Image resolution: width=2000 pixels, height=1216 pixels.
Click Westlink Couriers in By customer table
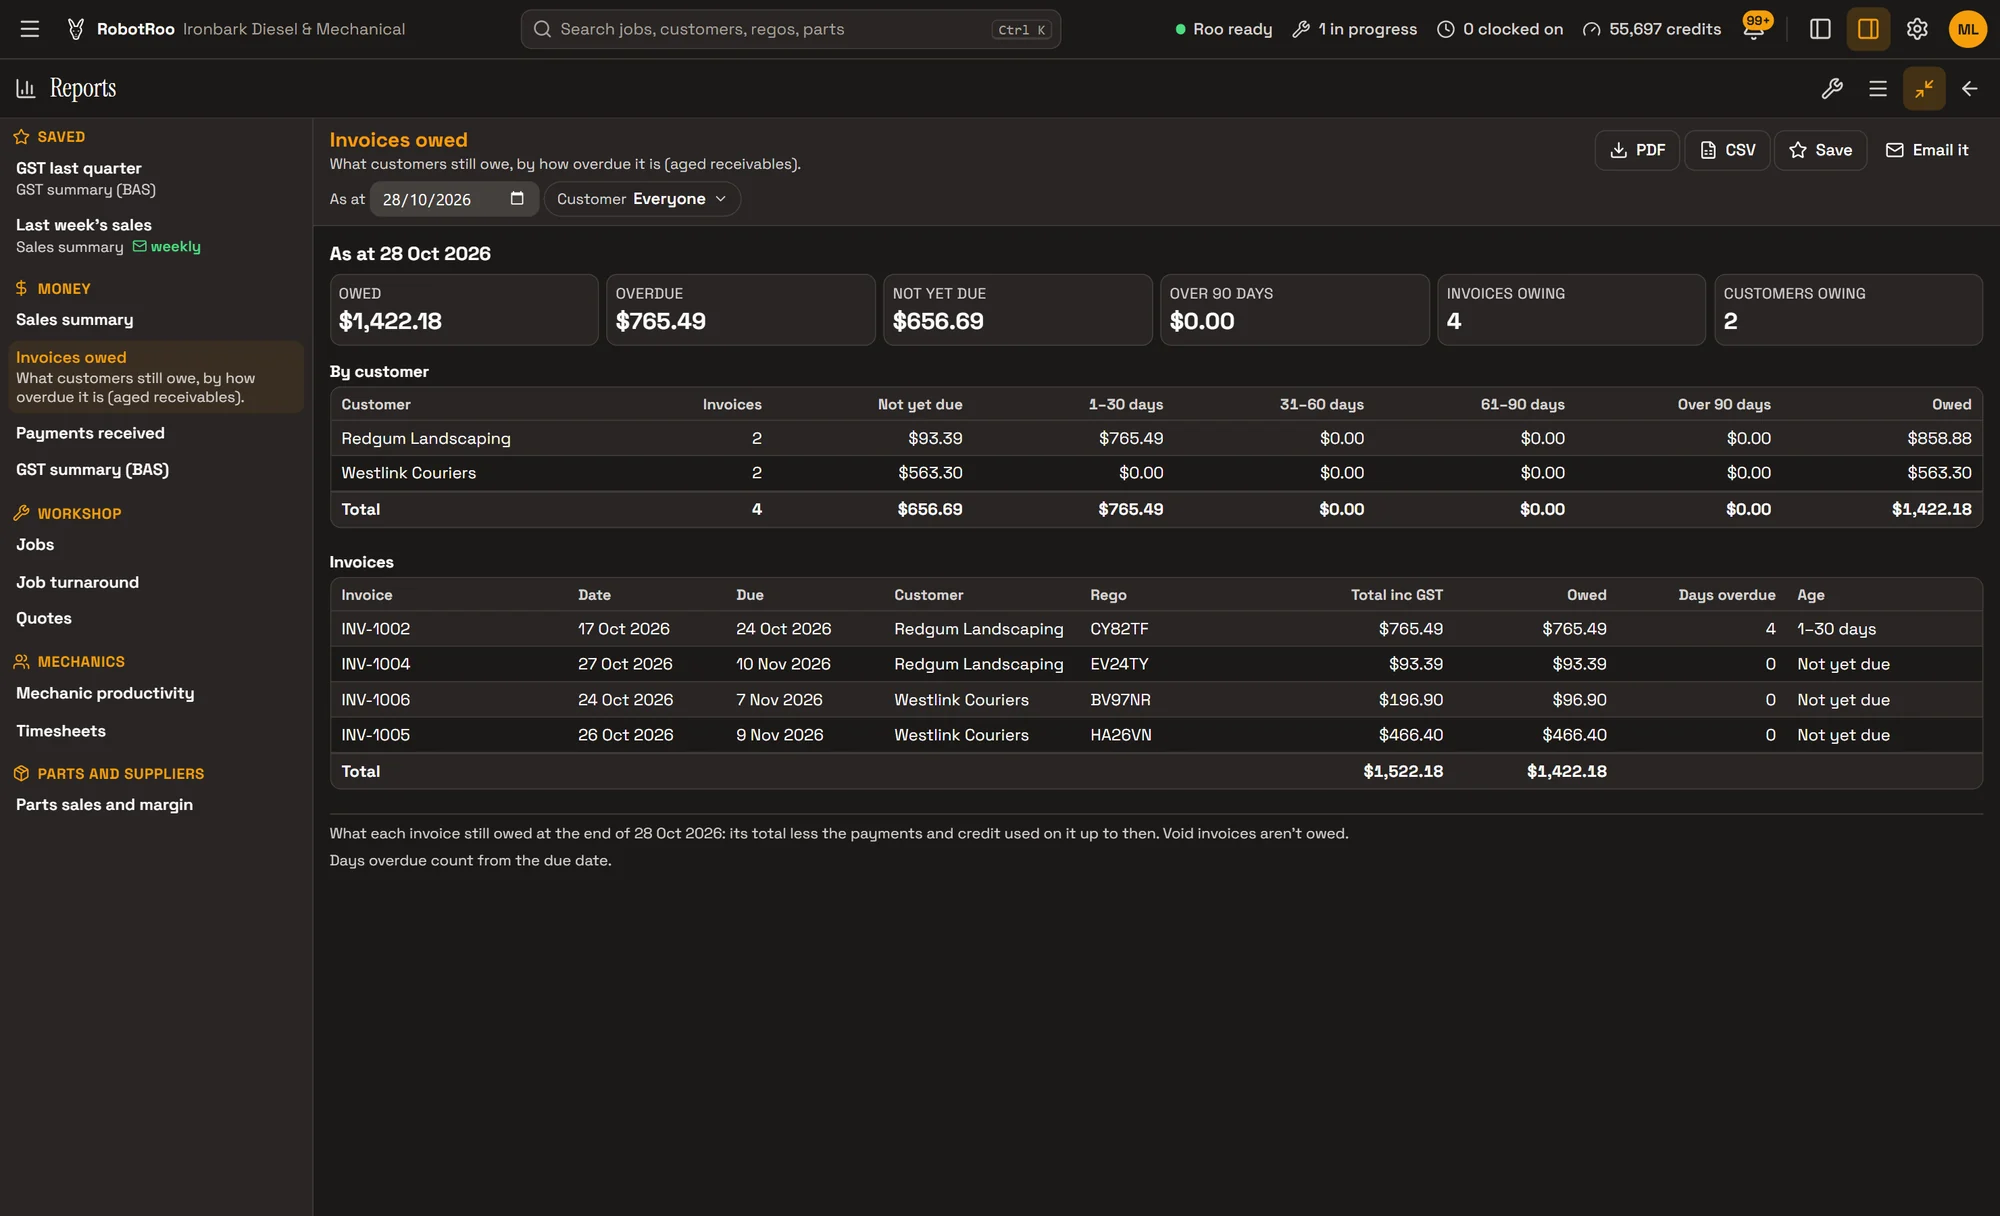tap(408, 473)
